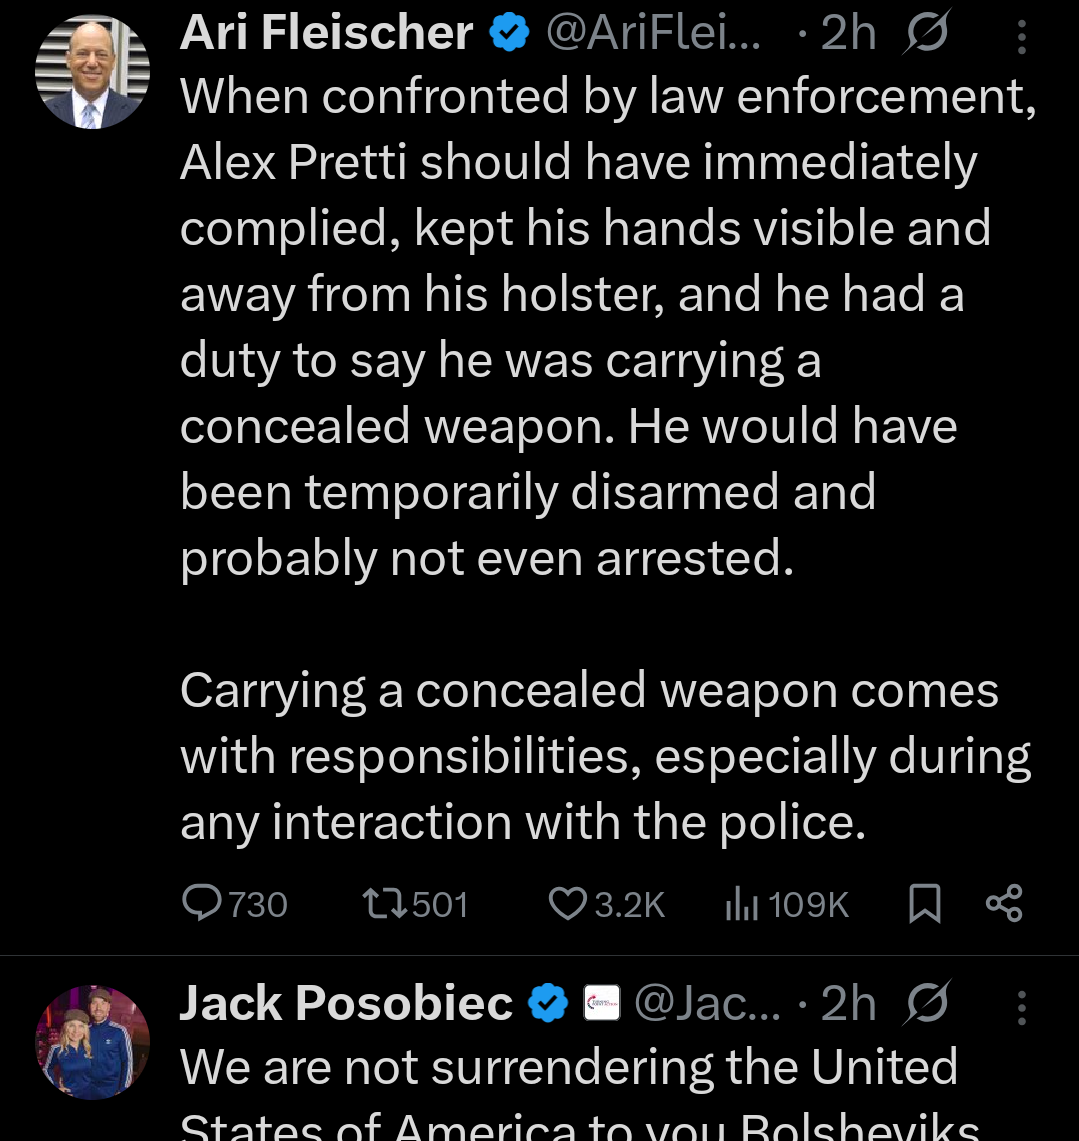
Task: View the 3.2K likes count
Action: pos(629,903)
